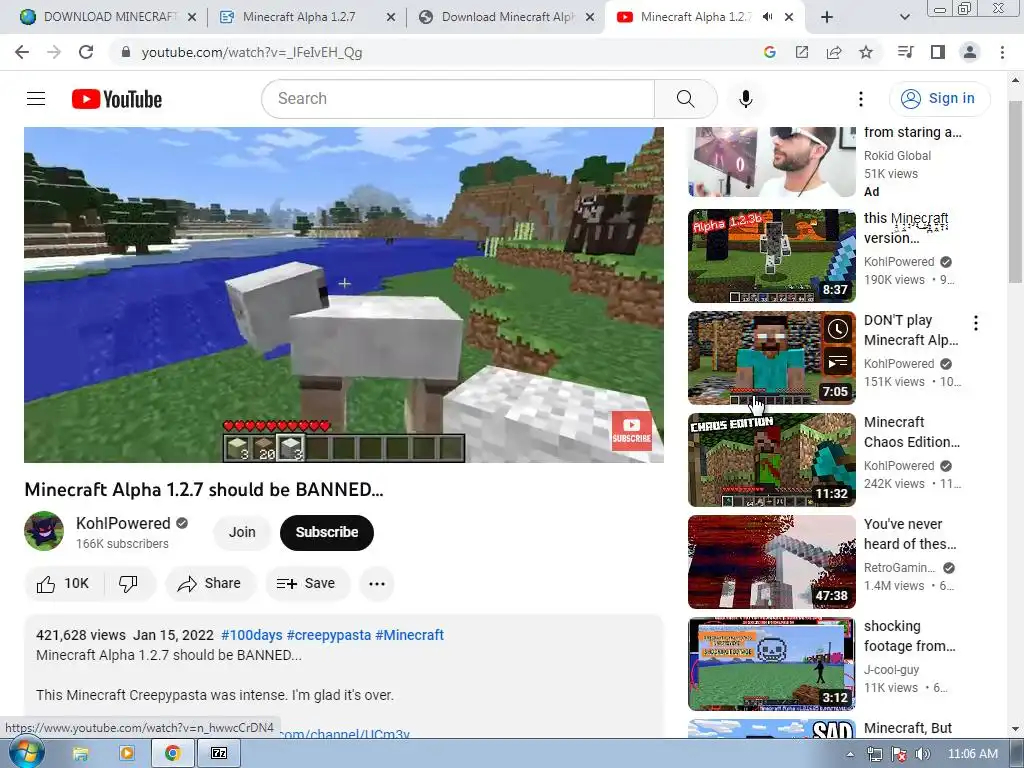Image resolution: width=1024 pixels, height=768 pixels.
Task: Click the Search input field
Action: pos(457,99)
